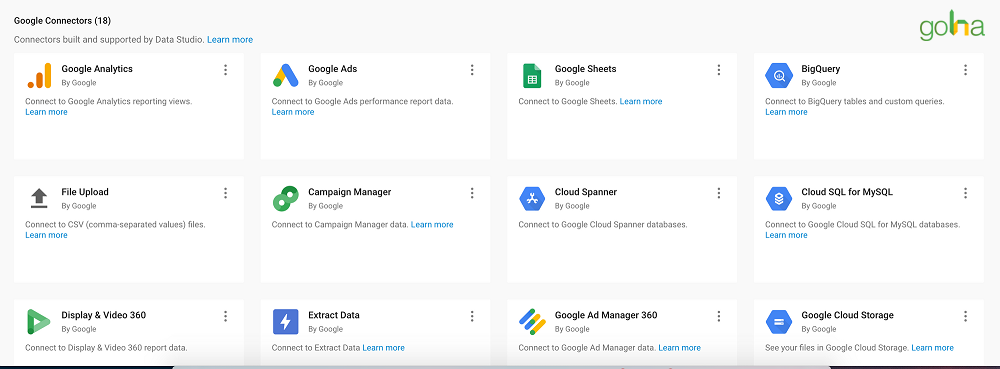The height and width of the screenshot is (369, 1000).
Task: Open Learn more link in Extract Data card
Action: pos(383,347)
